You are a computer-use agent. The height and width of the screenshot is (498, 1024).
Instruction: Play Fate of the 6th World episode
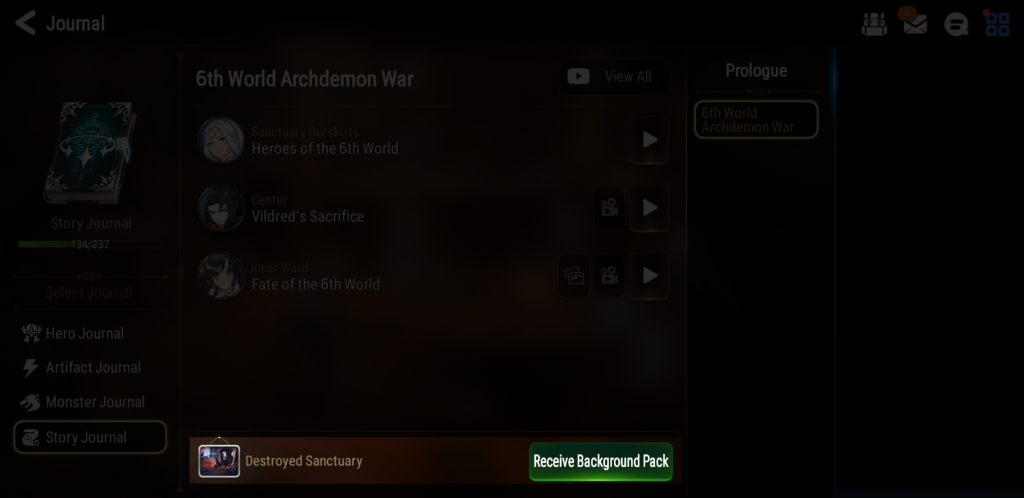coord(649,275)
